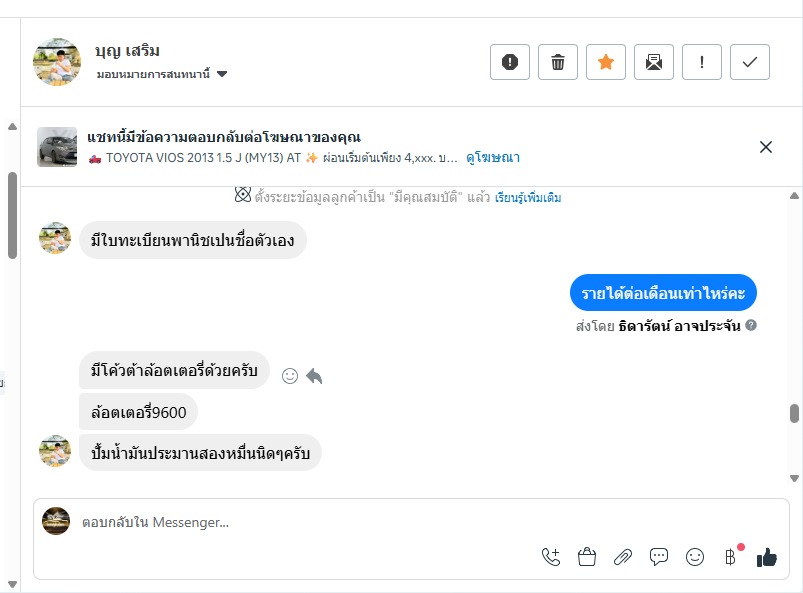Flag conversation with the exclamation mark button
The image size is (803, 593).
tap(702, 62)
